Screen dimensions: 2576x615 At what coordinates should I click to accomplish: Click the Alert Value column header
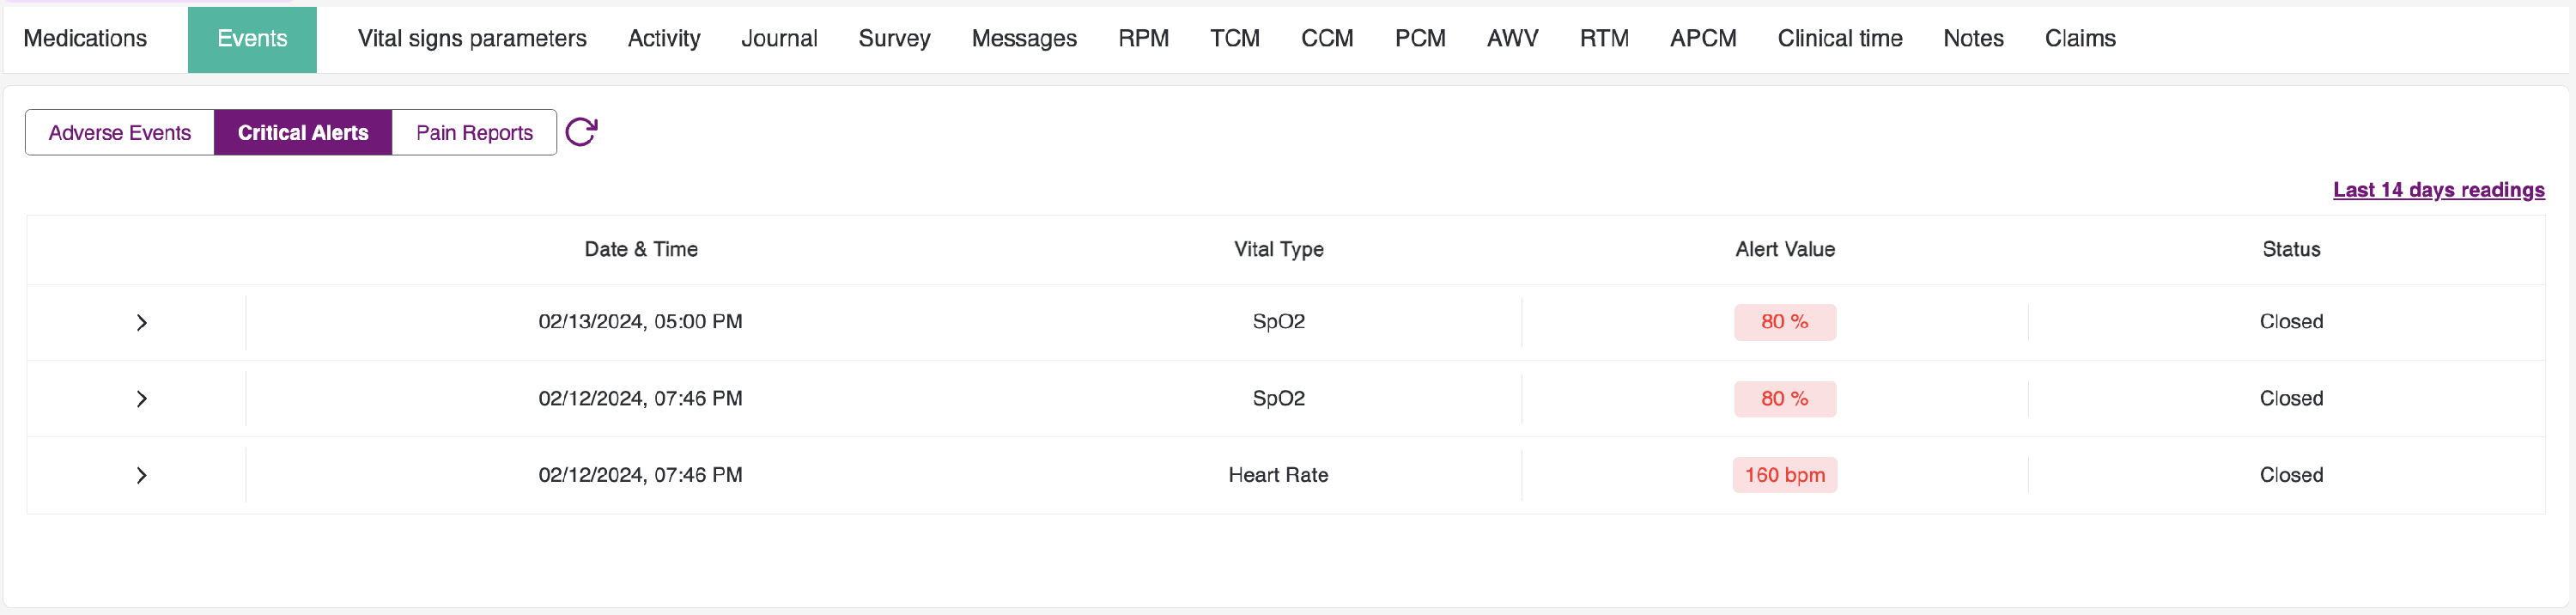click(x=1785, y=249)
